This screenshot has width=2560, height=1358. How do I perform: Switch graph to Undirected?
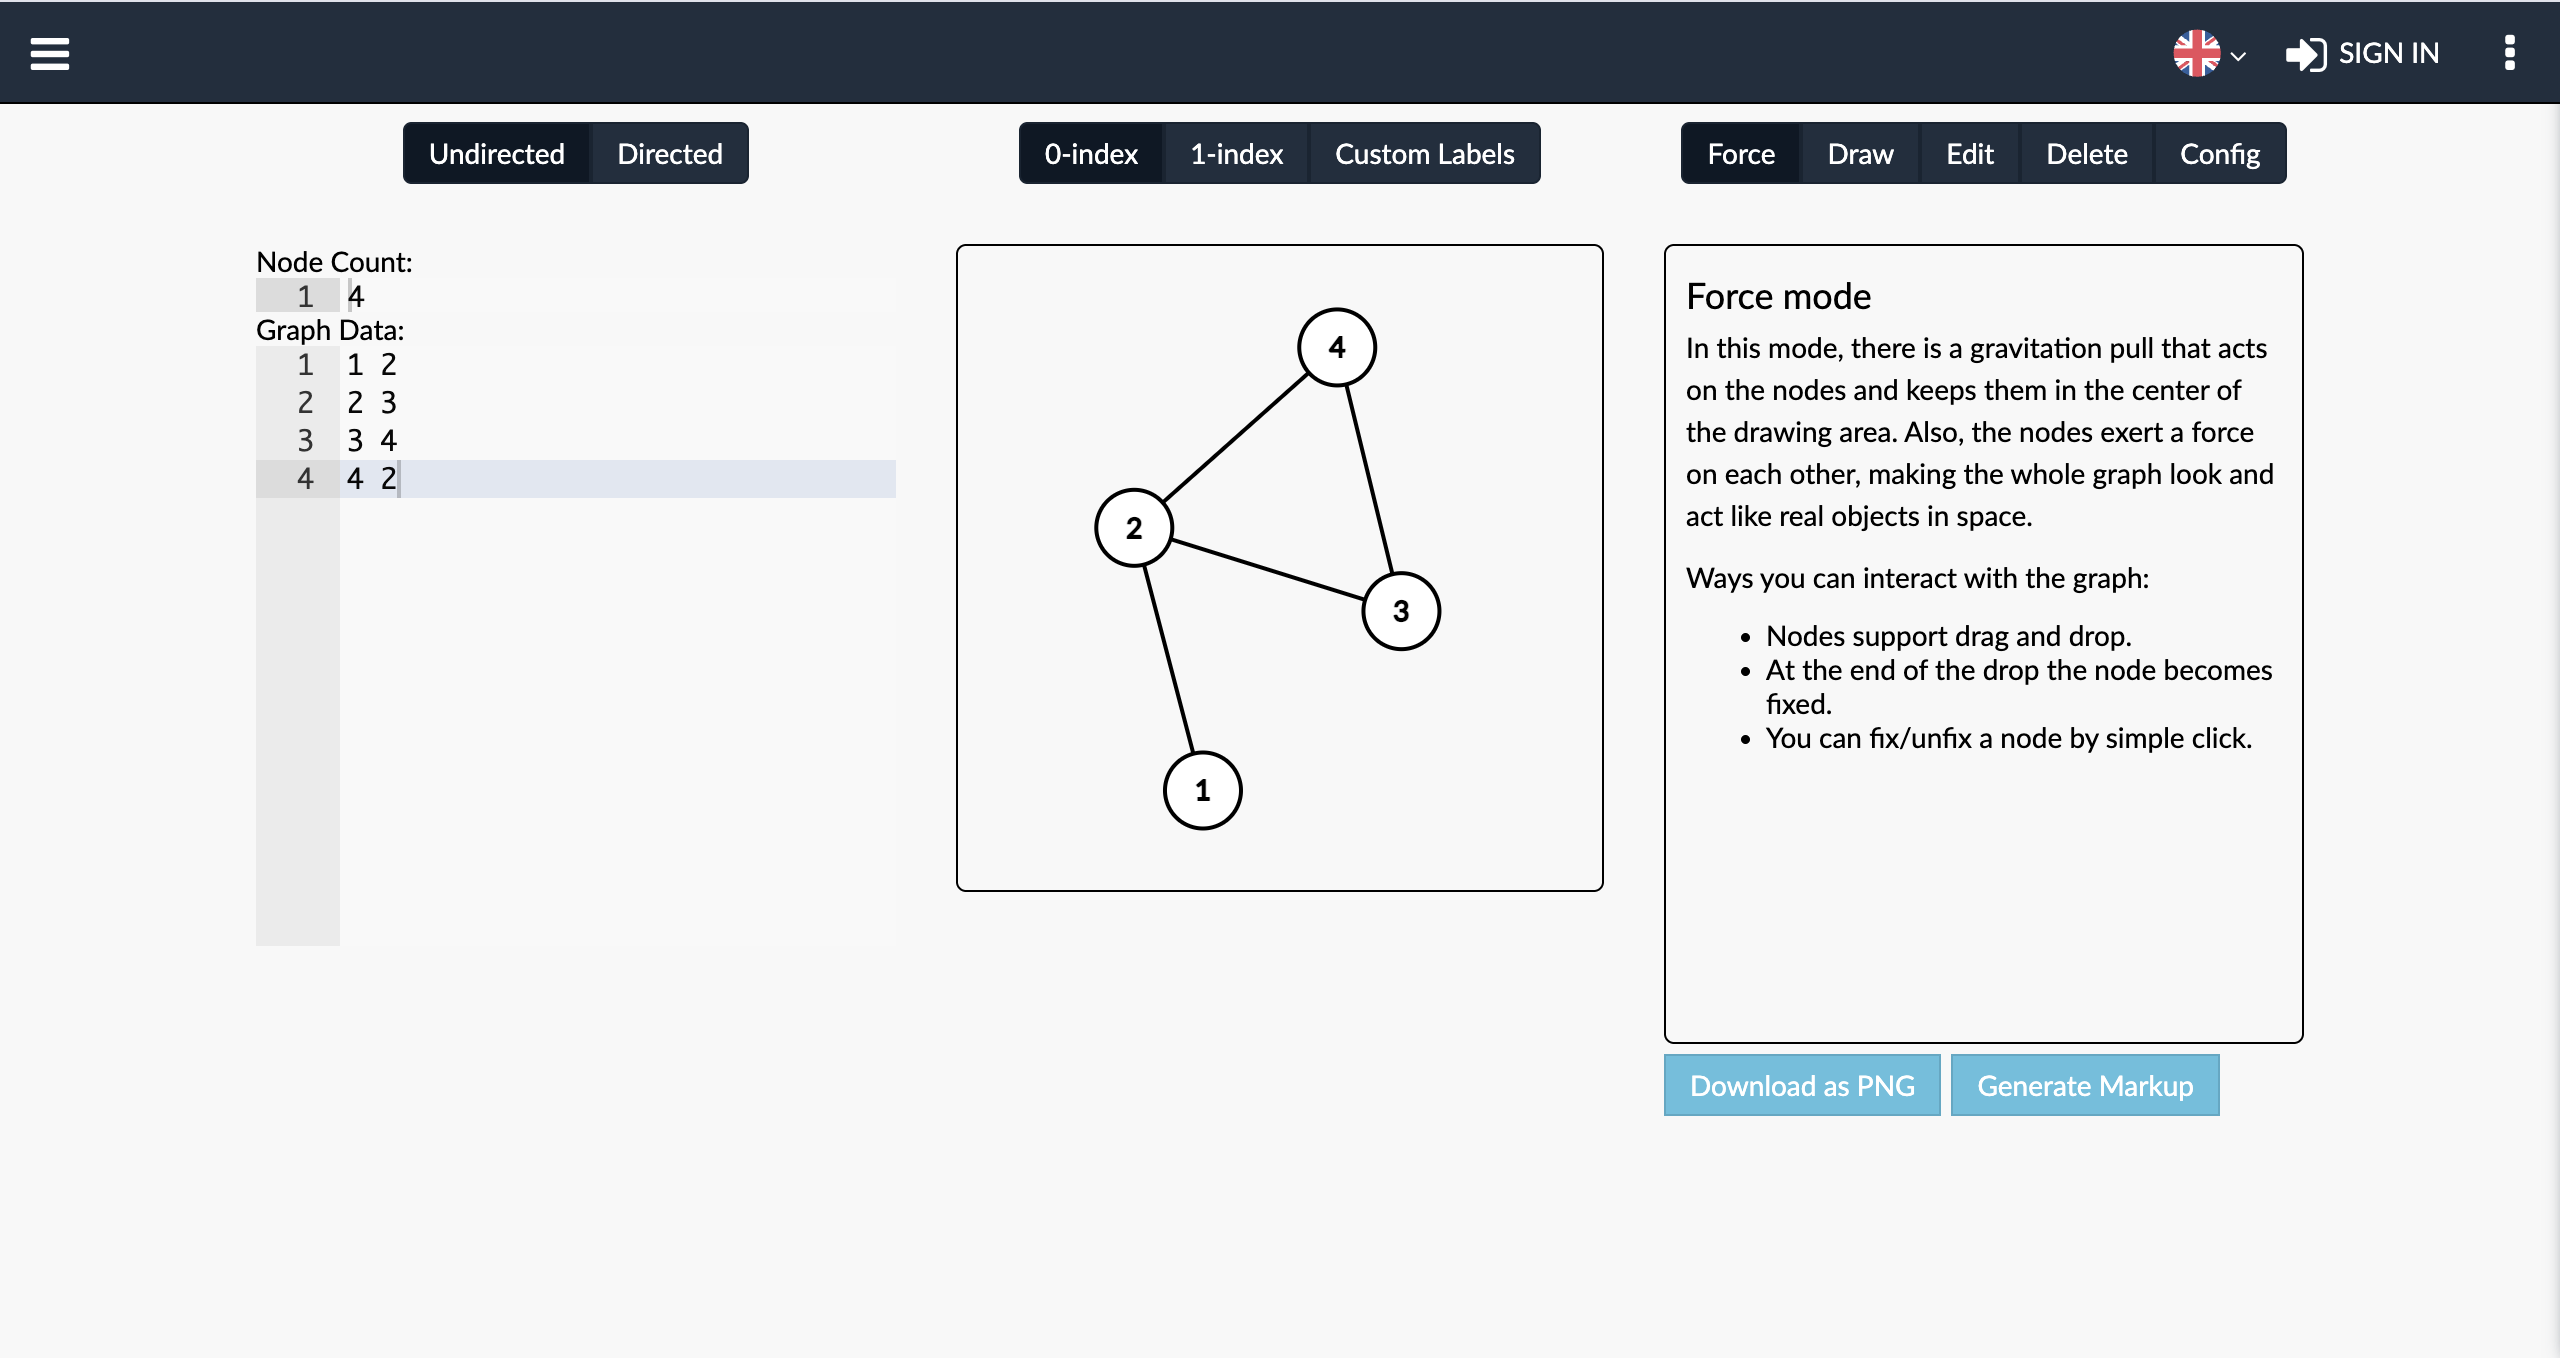pos(497,154)
